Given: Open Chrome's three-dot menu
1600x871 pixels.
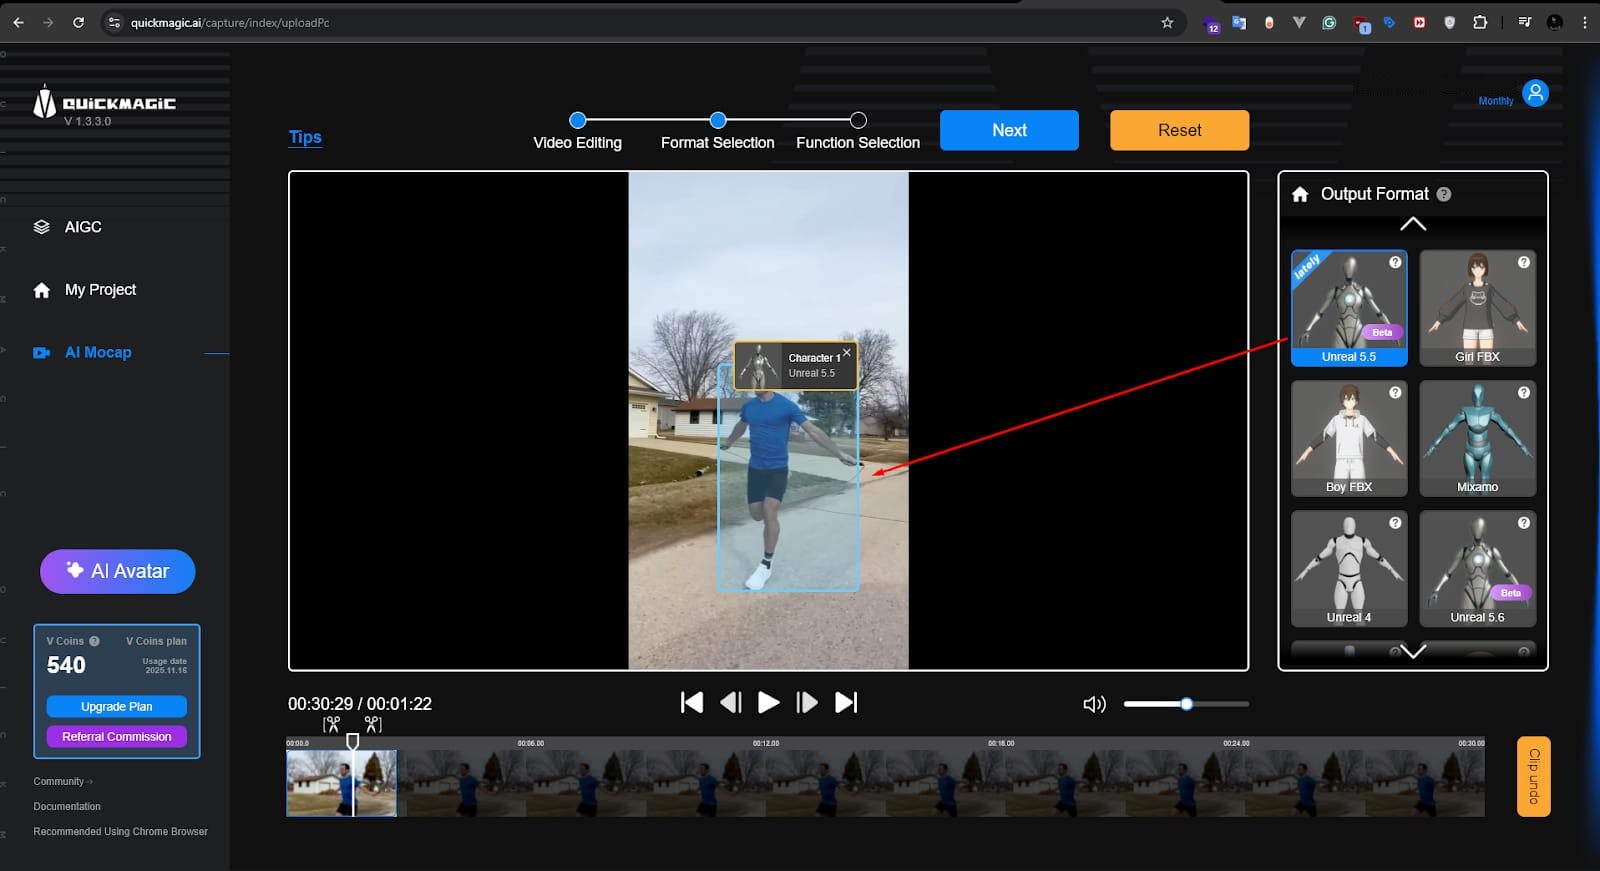Looking at the screenshot, I should tap(1585, 22).
